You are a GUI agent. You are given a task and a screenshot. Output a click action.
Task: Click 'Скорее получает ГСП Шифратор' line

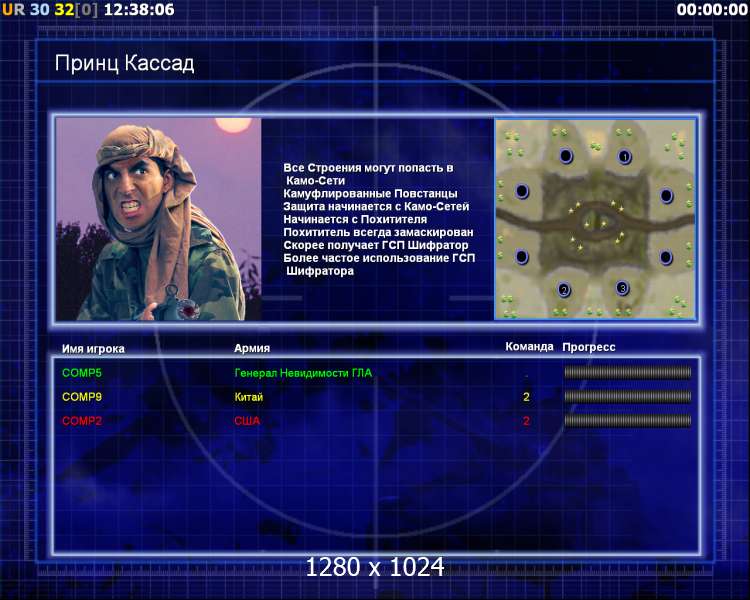376,245
